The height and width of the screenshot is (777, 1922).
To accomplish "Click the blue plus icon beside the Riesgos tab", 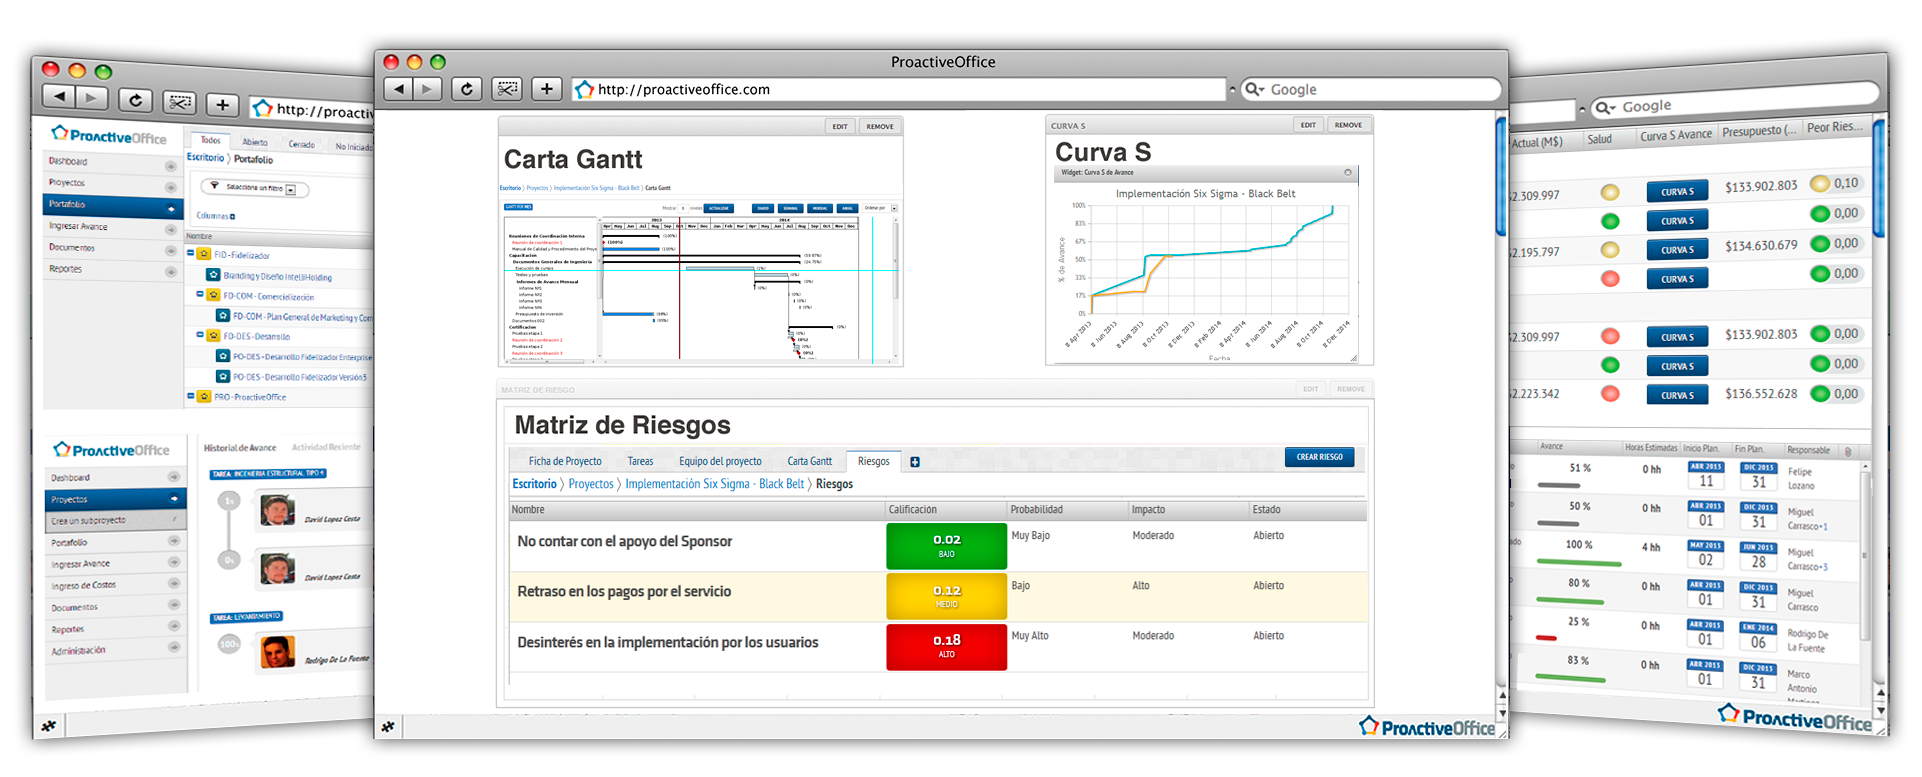I will 914,462.
